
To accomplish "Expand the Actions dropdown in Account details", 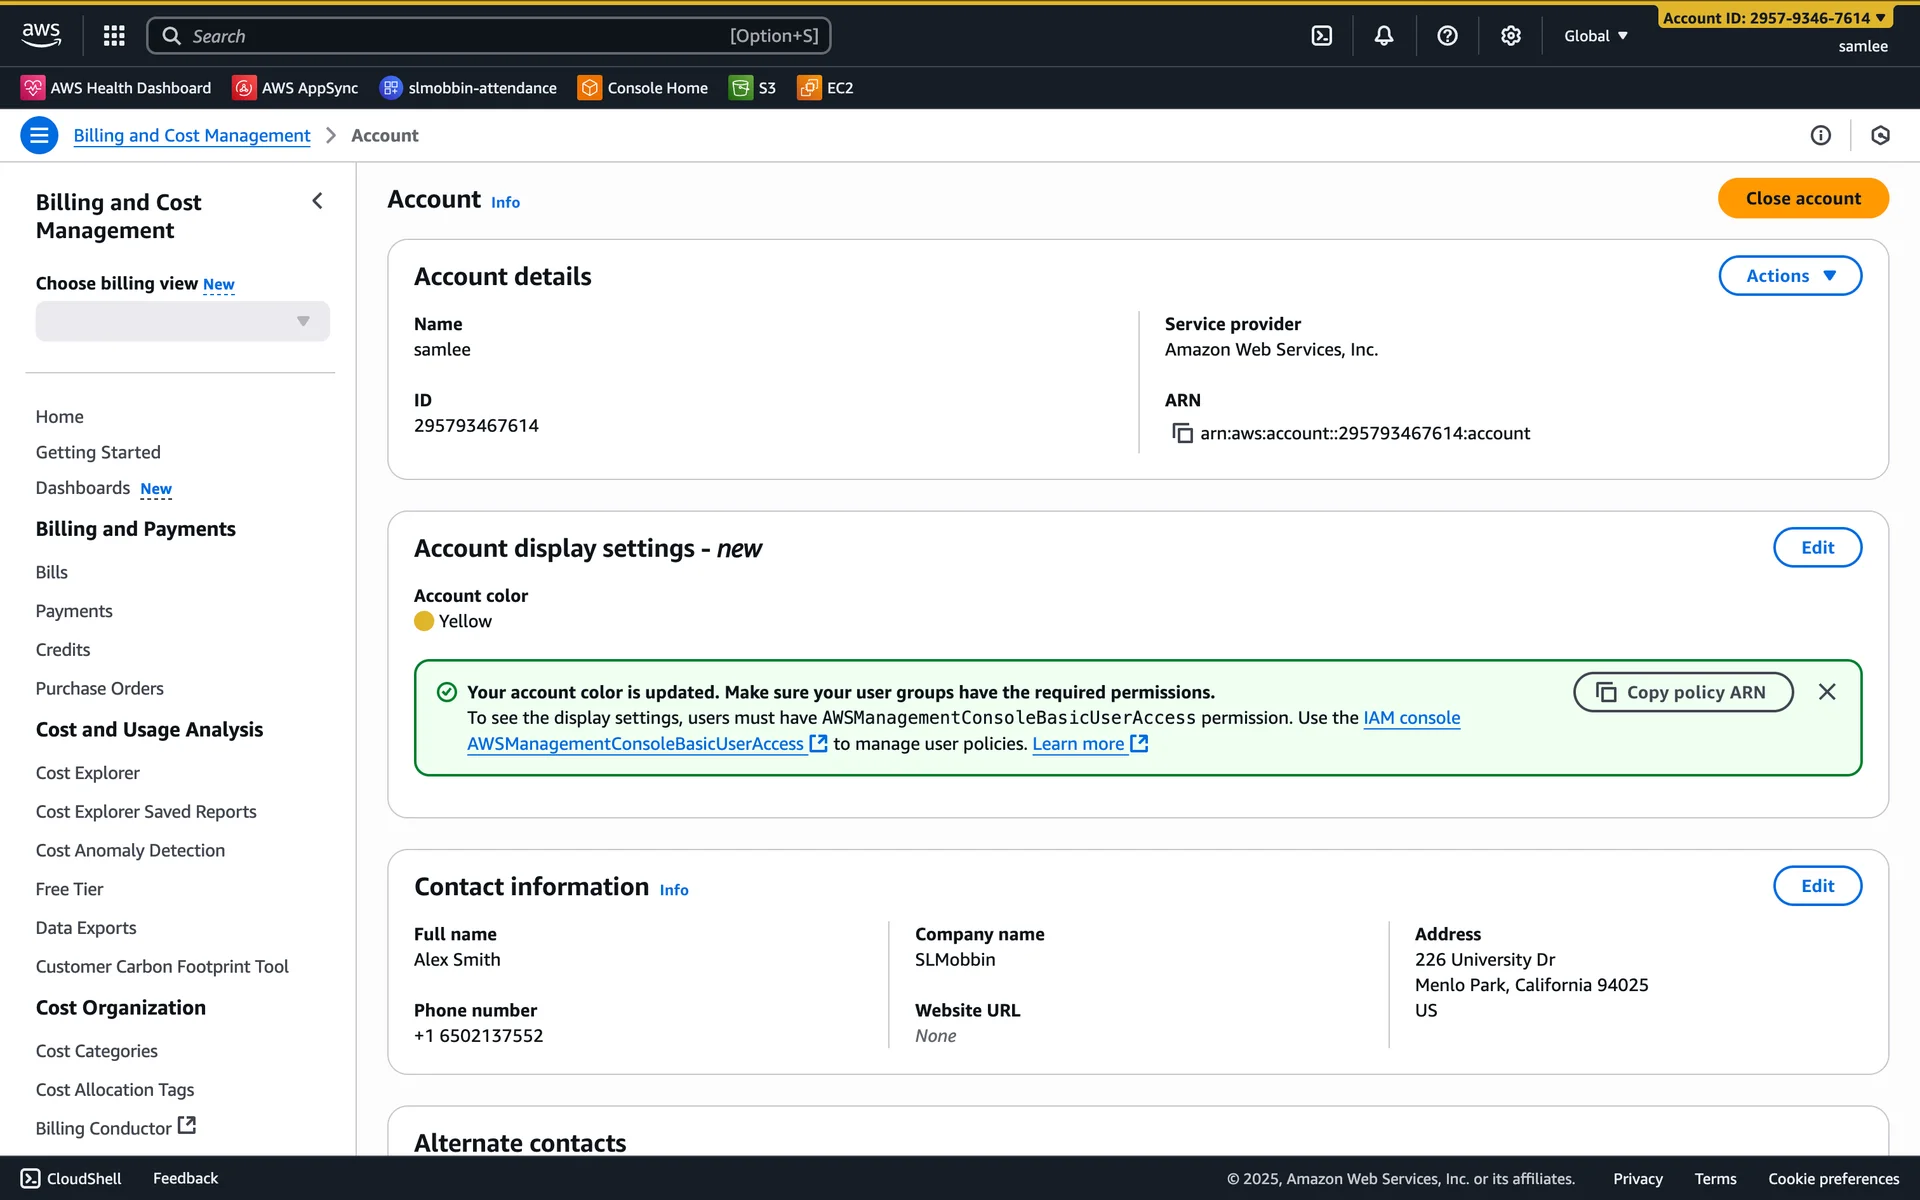I will [x=1789, y=276].
